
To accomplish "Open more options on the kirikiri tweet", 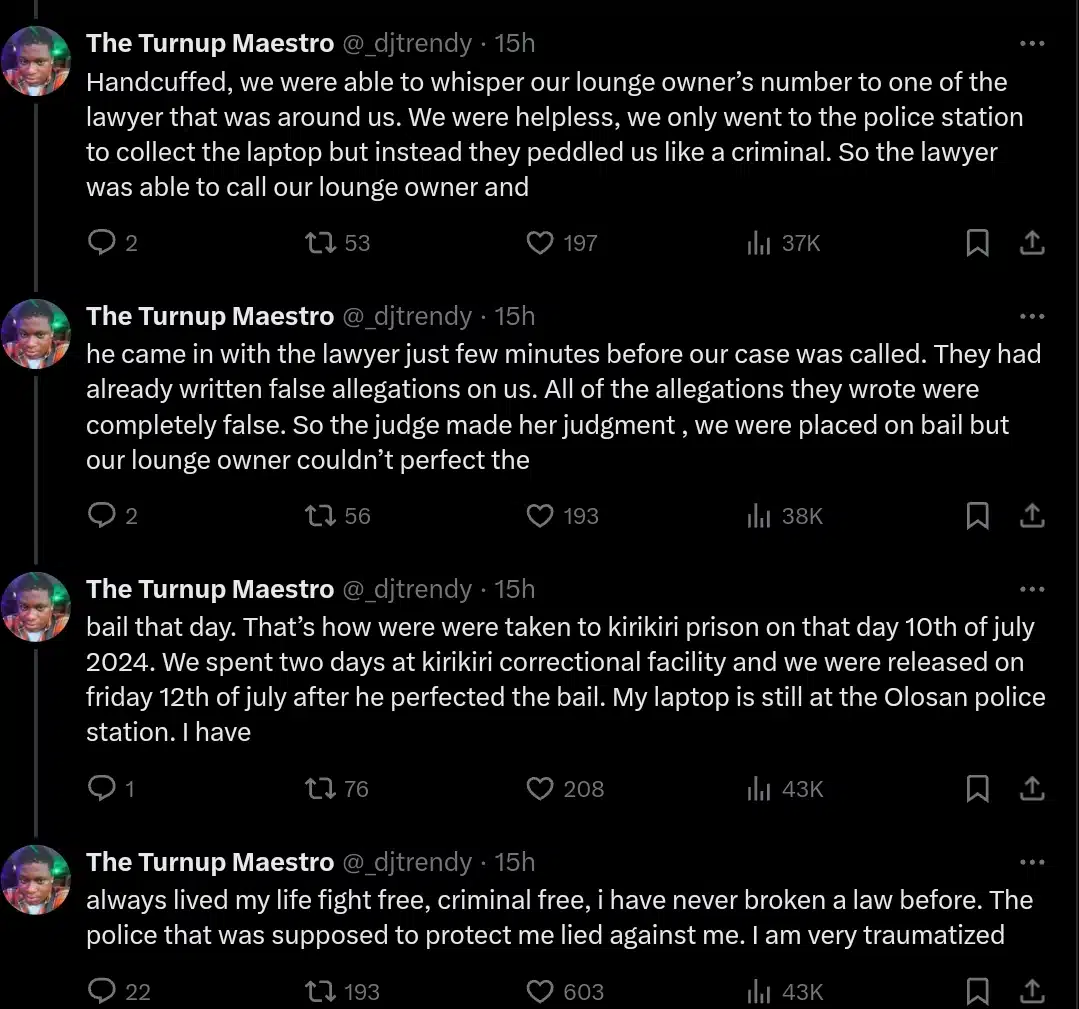I will pyautogui.click(x=1032, y=589).
